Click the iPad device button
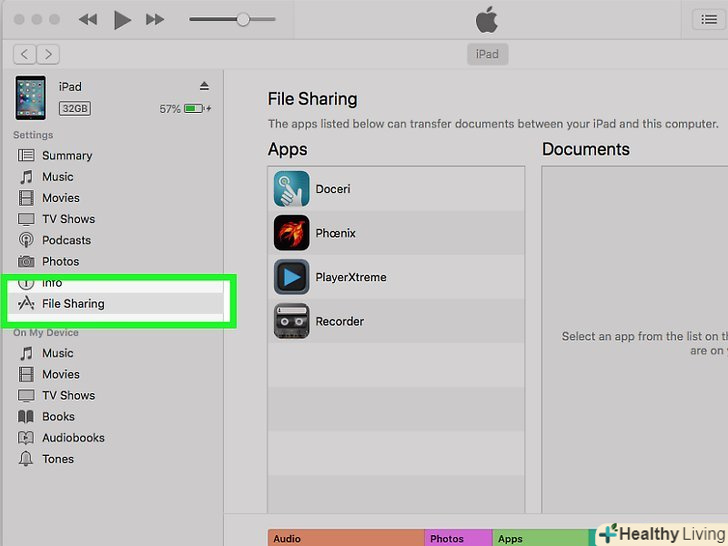This screenshot has height=546, width=728. point(487,54)
